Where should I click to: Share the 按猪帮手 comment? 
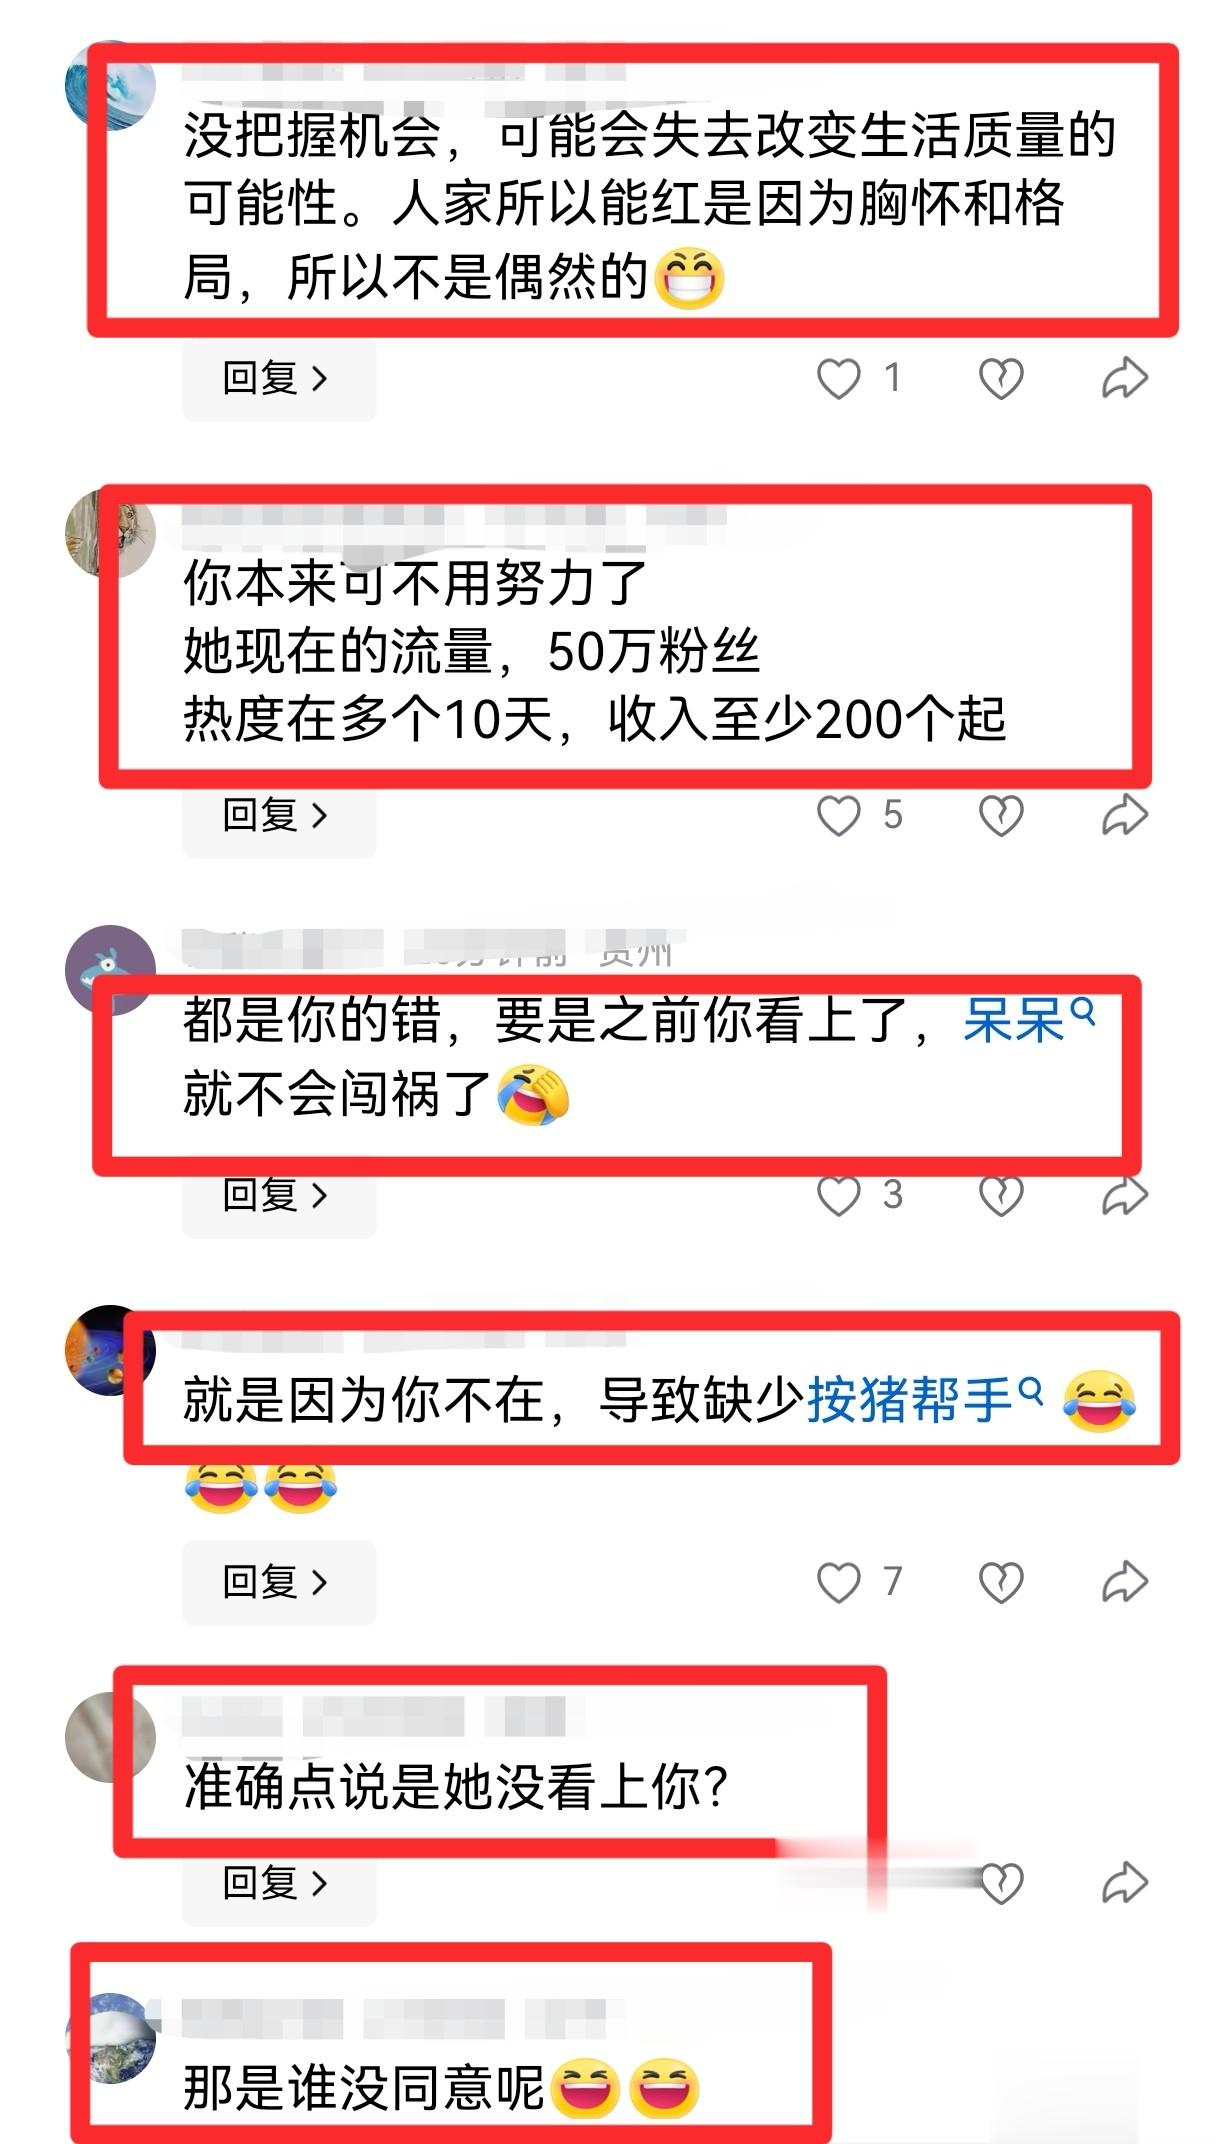pyautogui.click(x=1125, y=1581)
